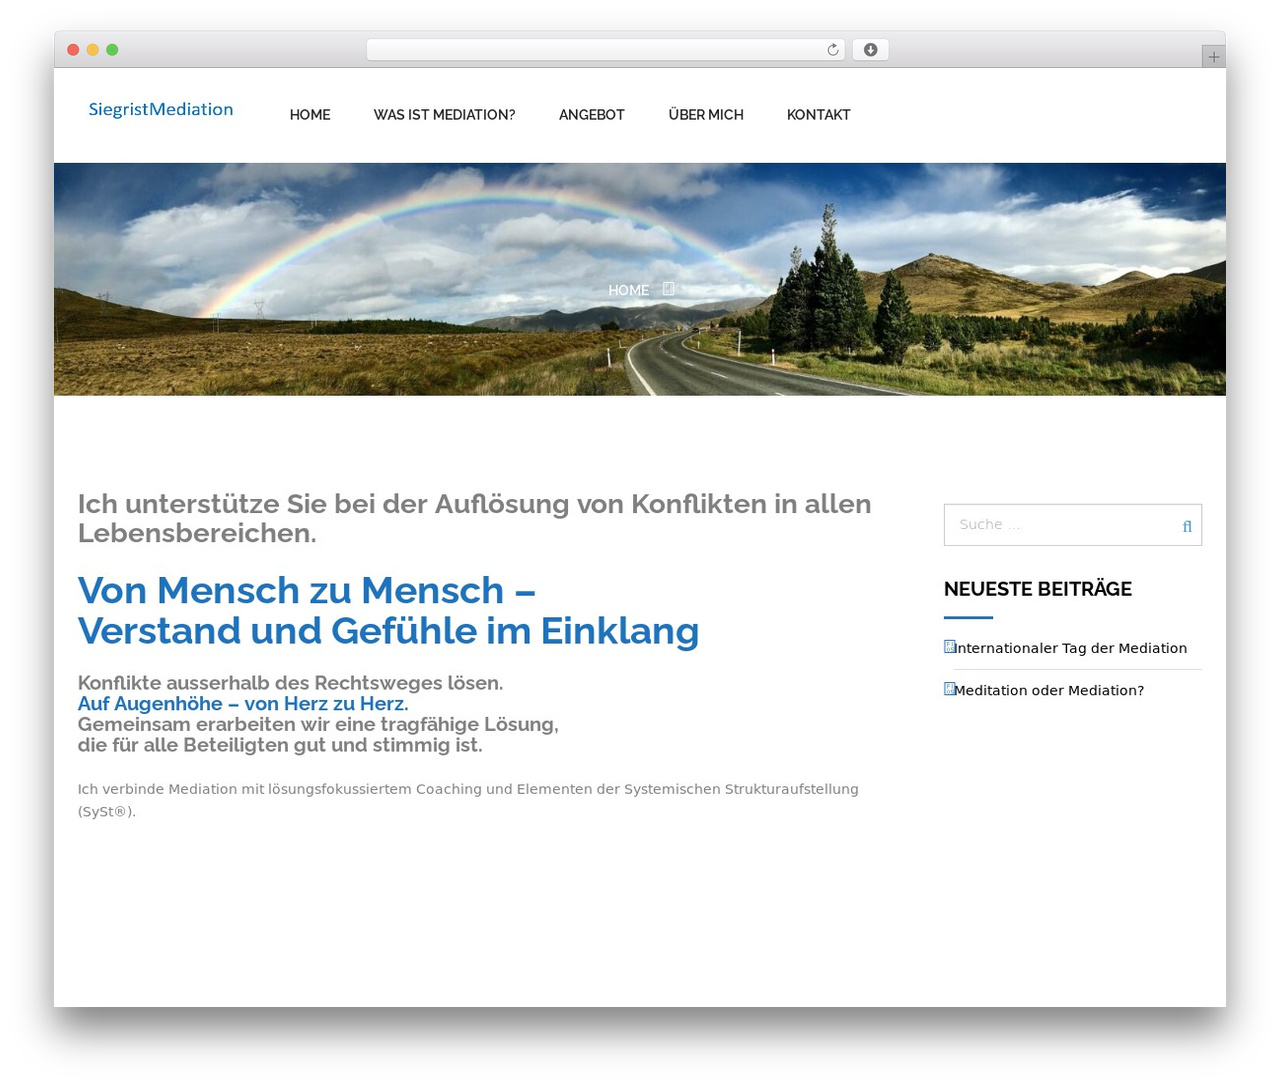Click heading 'Ich unterstütze Sie bei der Auflösung'
1280x1084 pixels.
coord(475,518)
